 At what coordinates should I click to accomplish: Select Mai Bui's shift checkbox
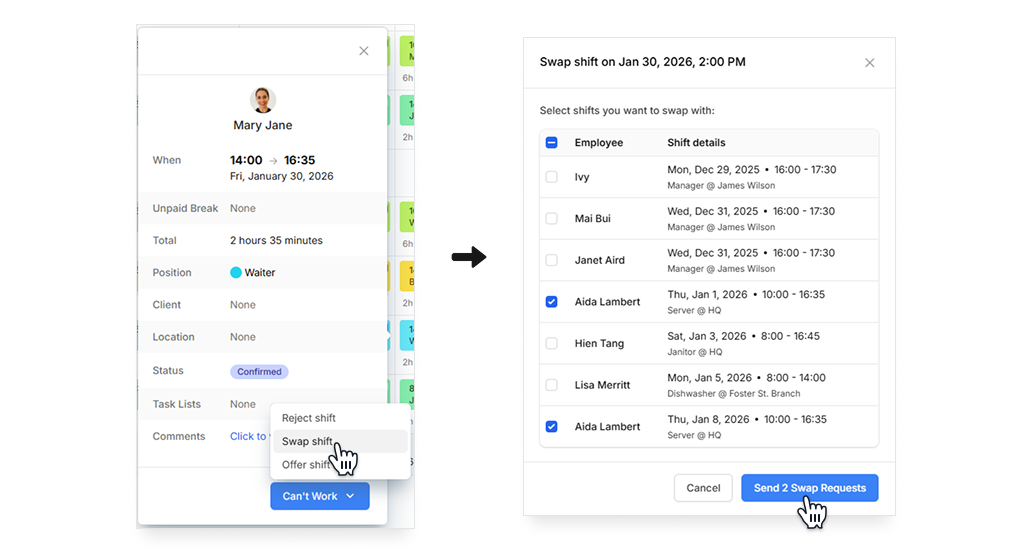552,218
